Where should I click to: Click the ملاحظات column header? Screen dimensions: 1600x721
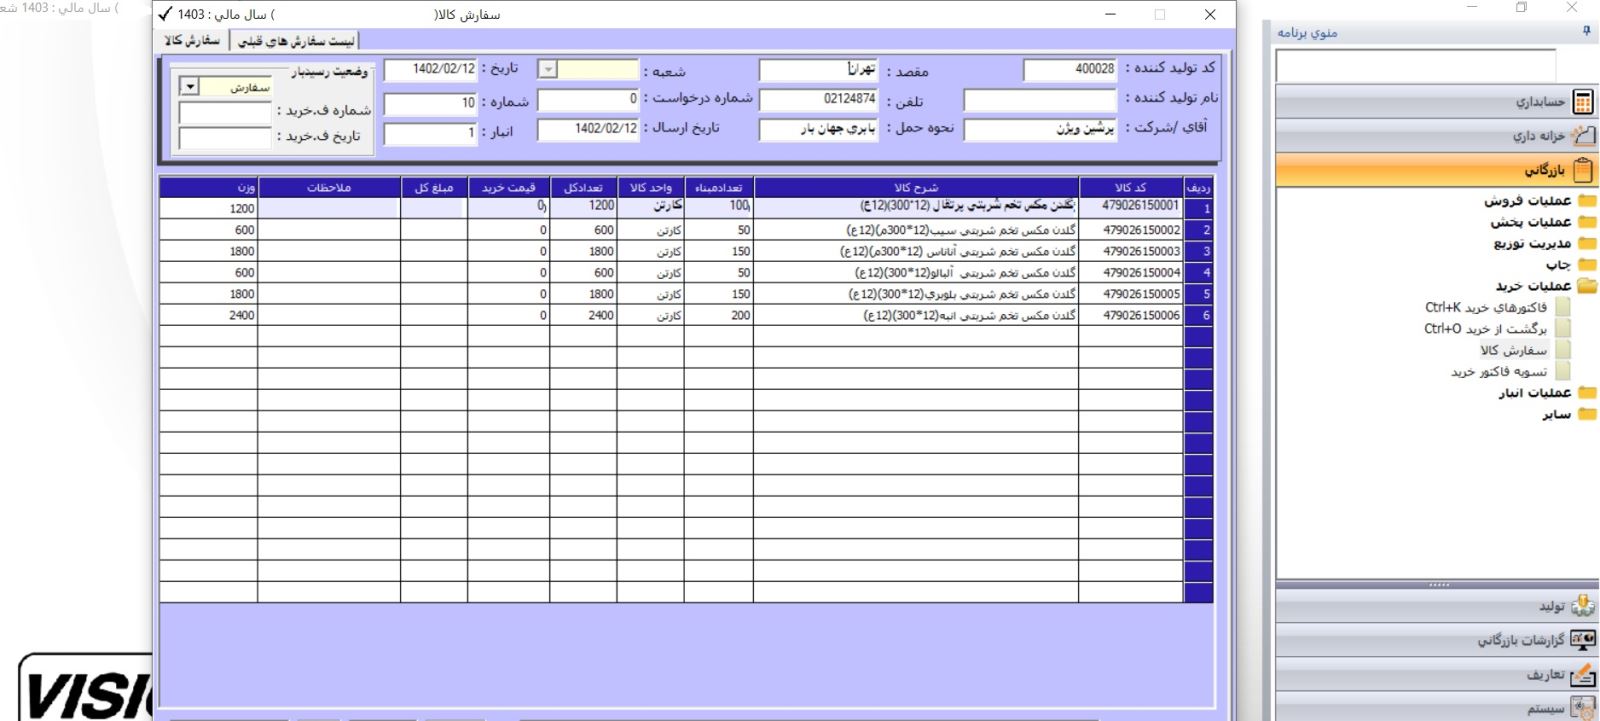[329, 188]
